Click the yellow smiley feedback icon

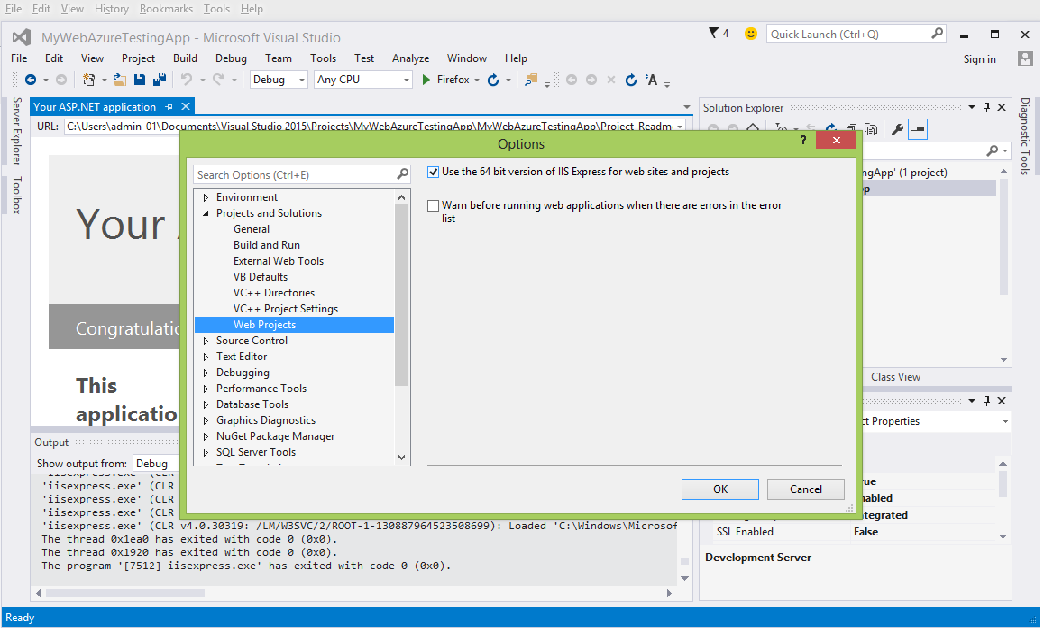[750, 33]
